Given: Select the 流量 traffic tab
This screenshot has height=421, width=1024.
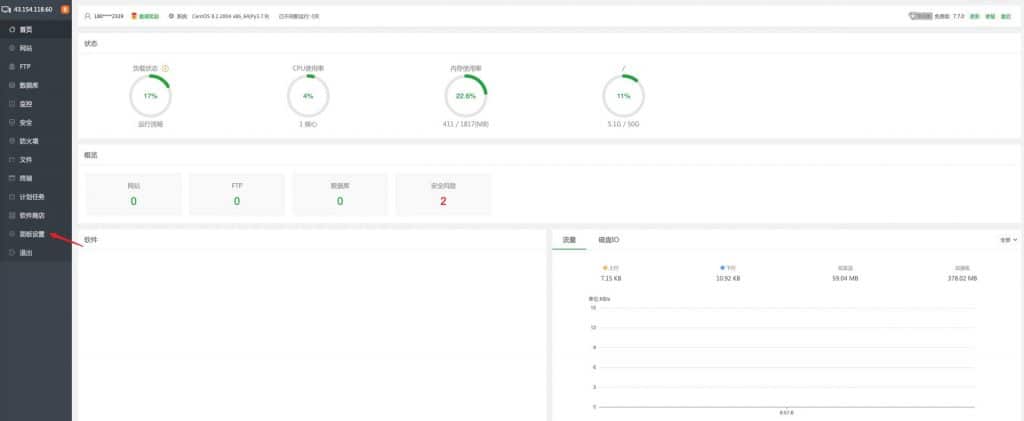Looking at the screenshot, I should [x=569, y=240].
